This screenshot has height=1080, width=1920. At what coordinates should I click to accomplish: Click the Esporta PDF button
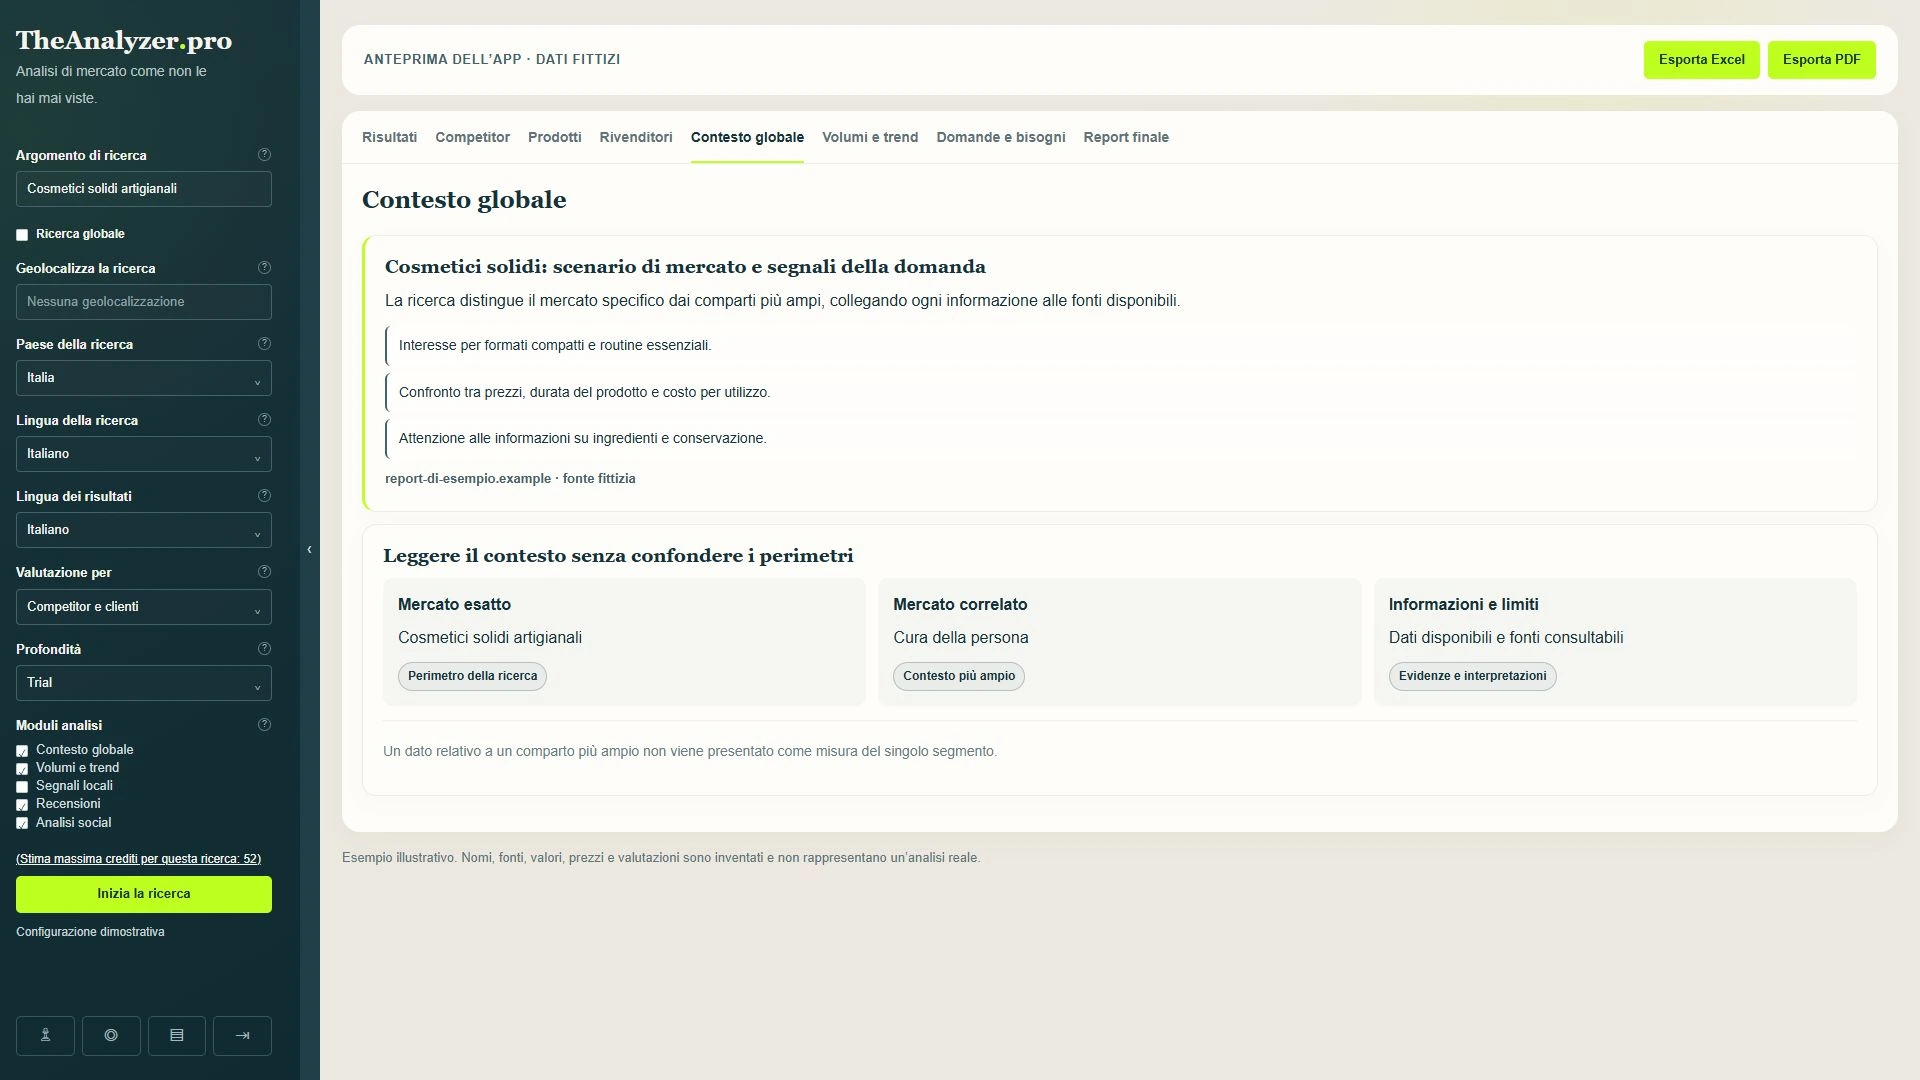click(1821, 60)
